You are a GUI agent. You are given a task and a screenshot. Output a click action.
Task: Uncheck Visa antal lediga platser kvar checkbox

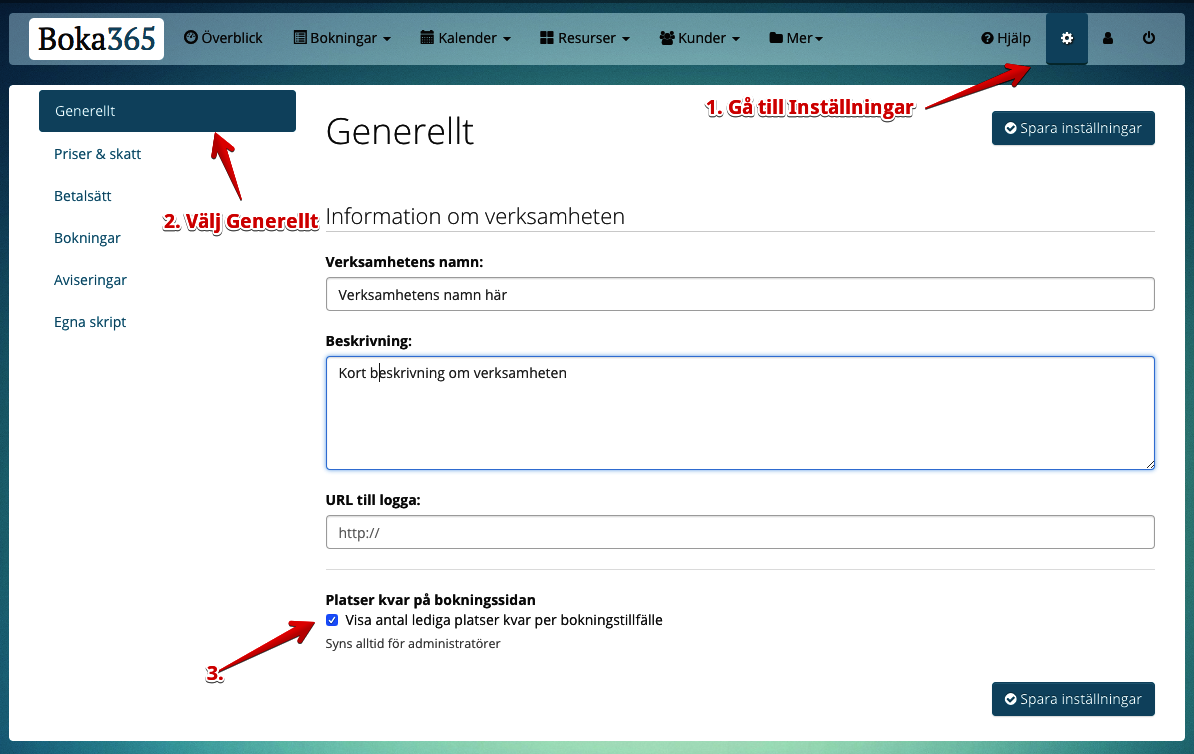coord(332,620)
